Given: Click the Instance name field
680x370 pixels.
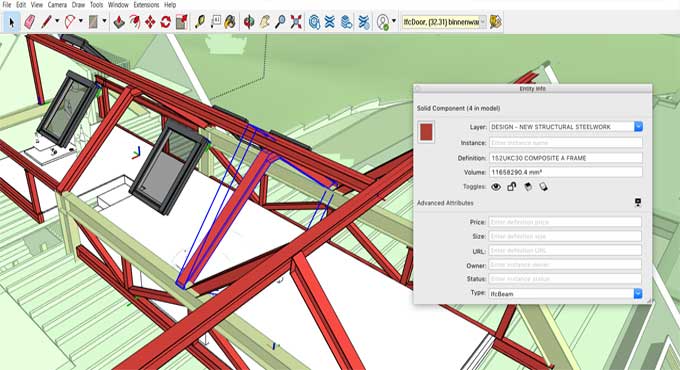Looking at the screenshot, I should 566,143.
